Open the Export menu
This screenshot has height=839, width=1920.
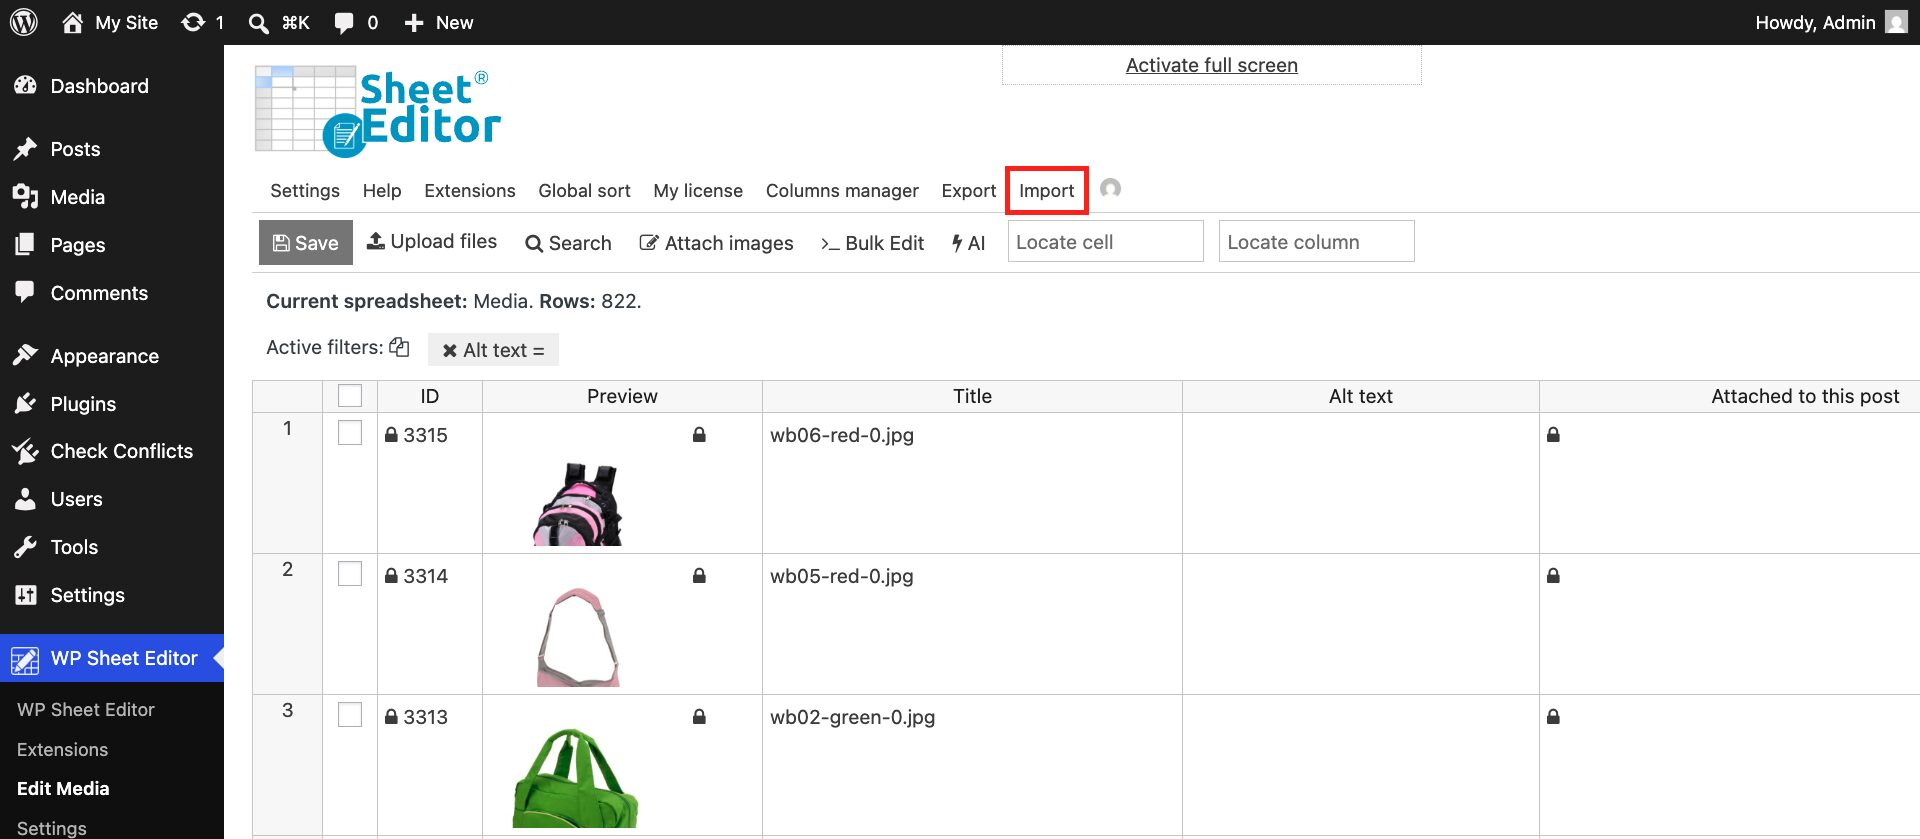(968, 191)
